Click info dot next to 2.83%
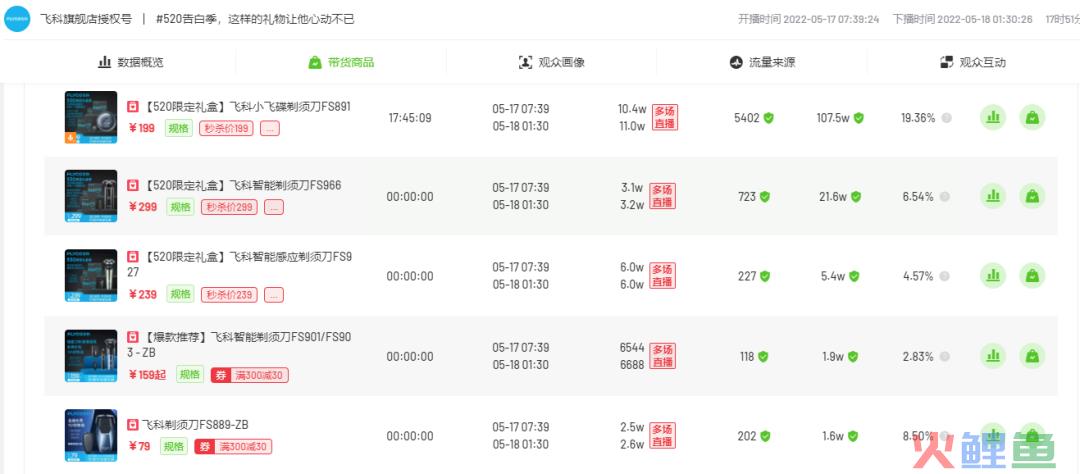Screen dimensions: 1080x474 pyautogui.click(x=944, y=357)
